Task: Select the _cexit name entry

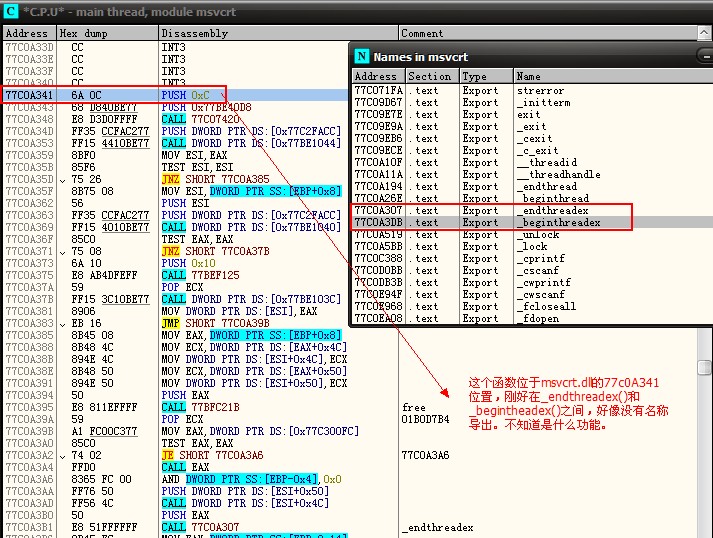Action: 535,139
